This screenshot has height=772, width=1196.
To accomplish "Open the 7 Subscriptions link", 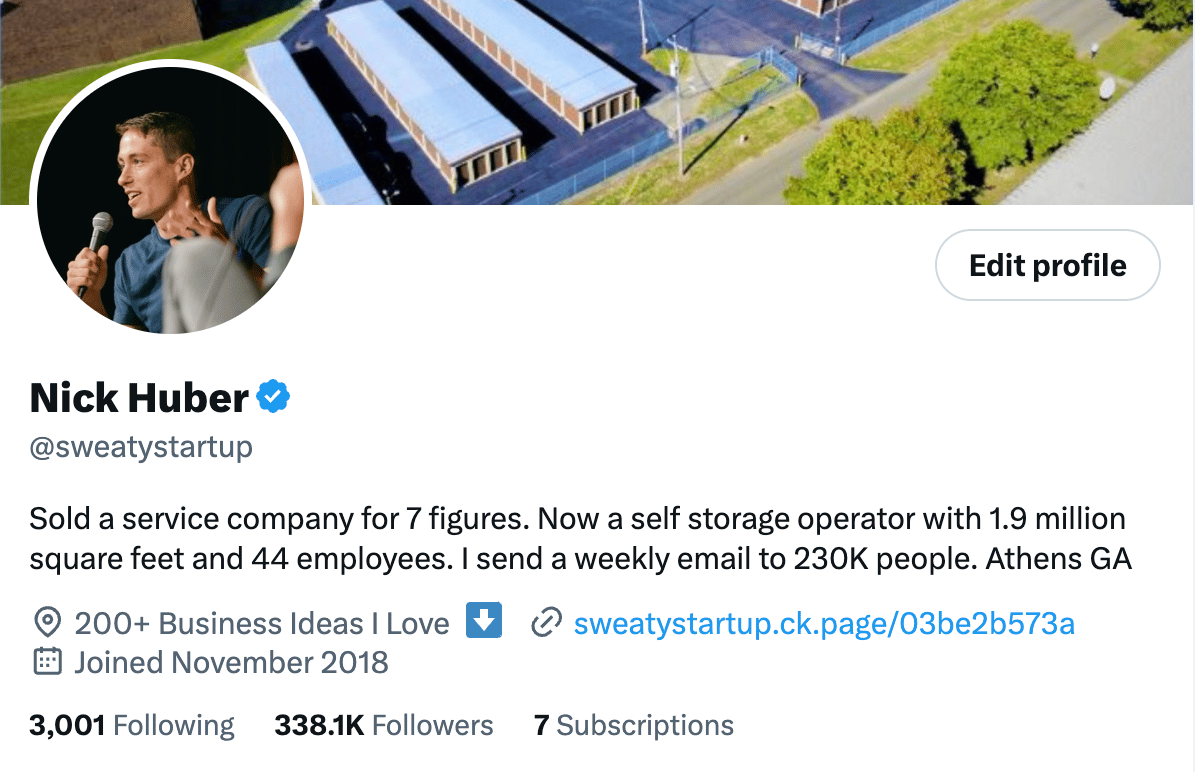I will pos(634,725).
